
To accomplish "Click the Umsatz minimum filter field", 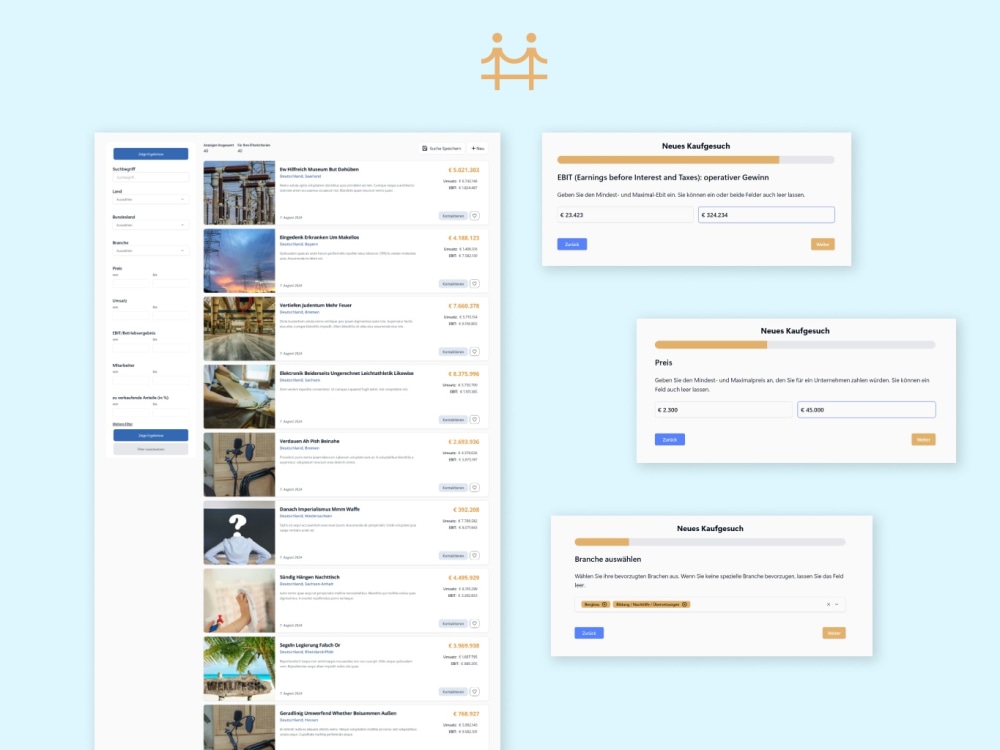I will (131, 315).
